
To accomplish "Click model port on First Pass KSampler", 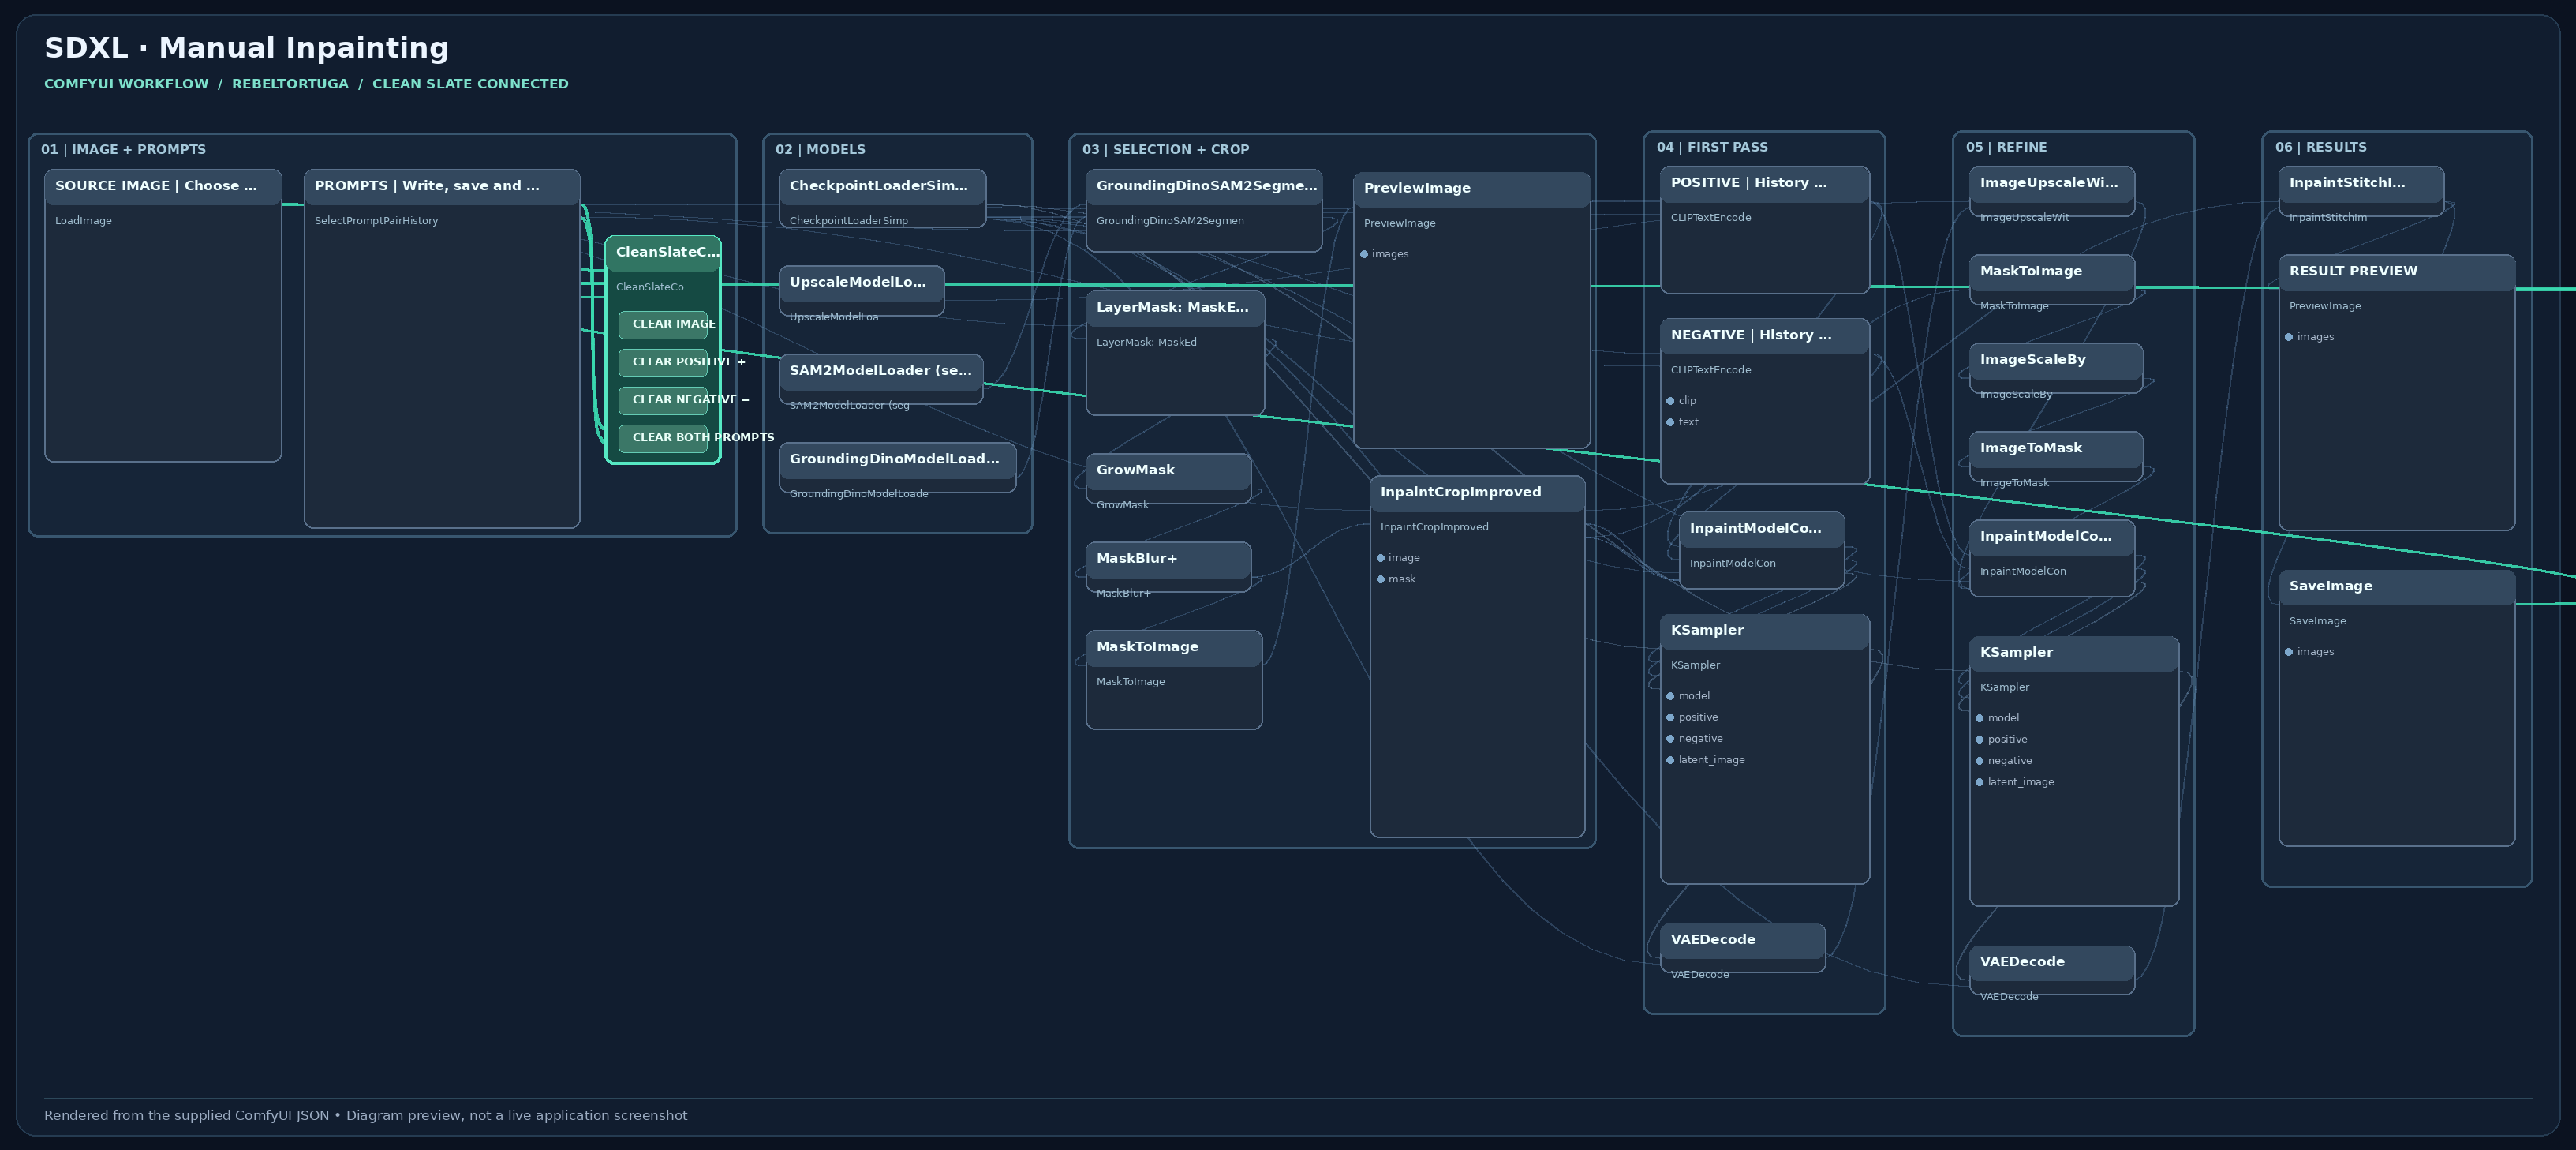I will point(1670,696).
